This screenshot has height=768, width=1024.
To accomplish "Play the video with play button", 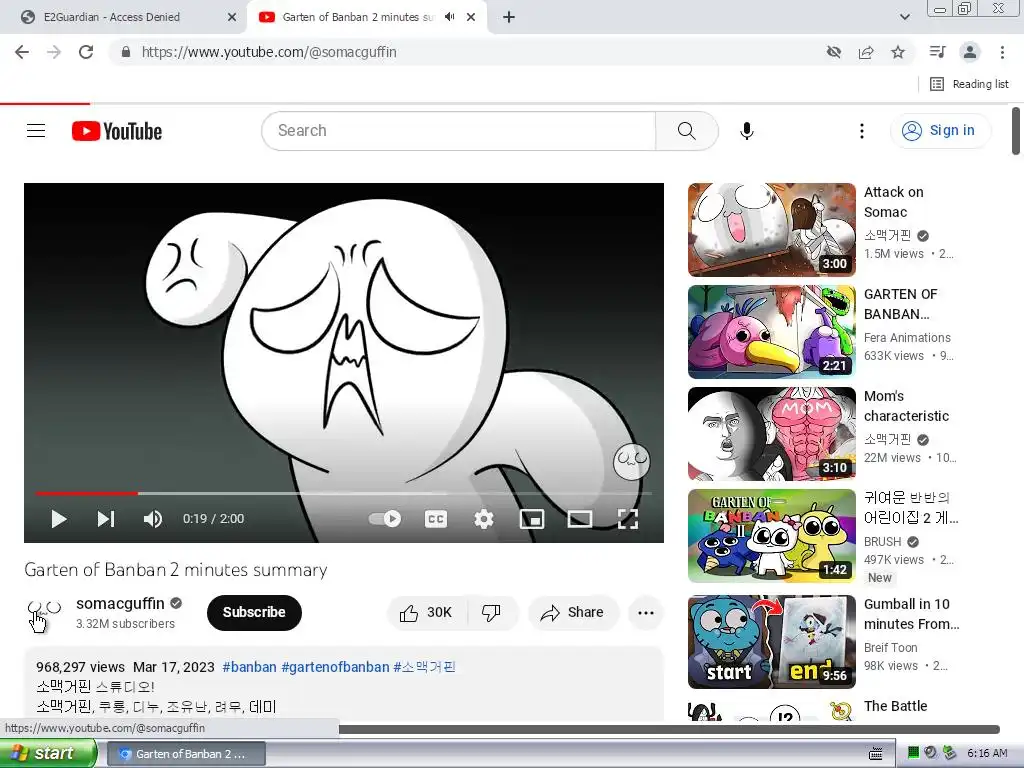I will coord(59,519).
